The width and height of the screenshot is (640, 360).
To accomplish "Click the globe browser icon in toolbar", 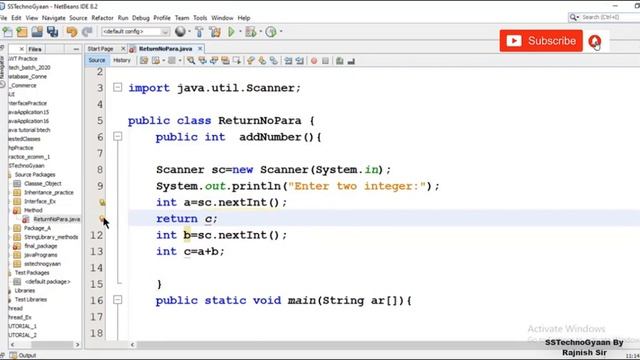I will pos(180,31).
